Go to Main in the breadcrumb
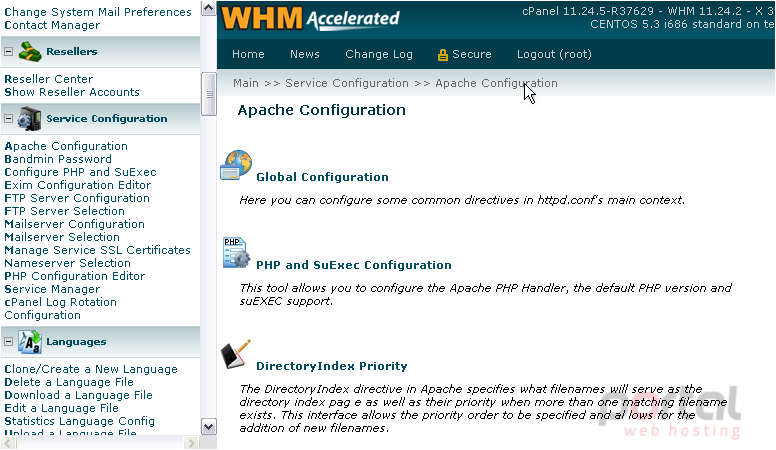Viewport: 776px width, 450px height. point(246,83)
